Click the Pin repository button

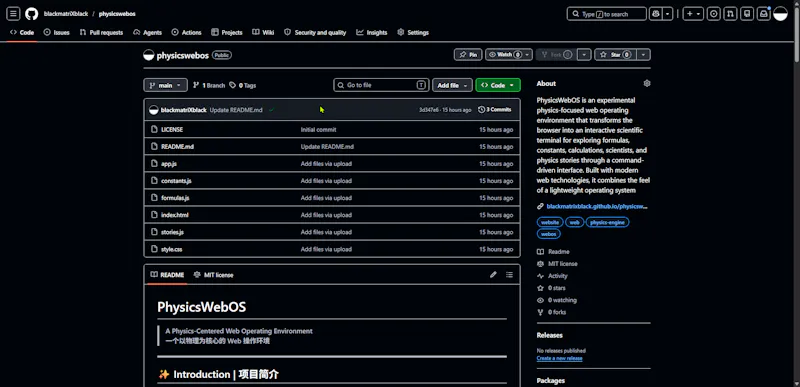pyautogui.click(x=468, y=55)
